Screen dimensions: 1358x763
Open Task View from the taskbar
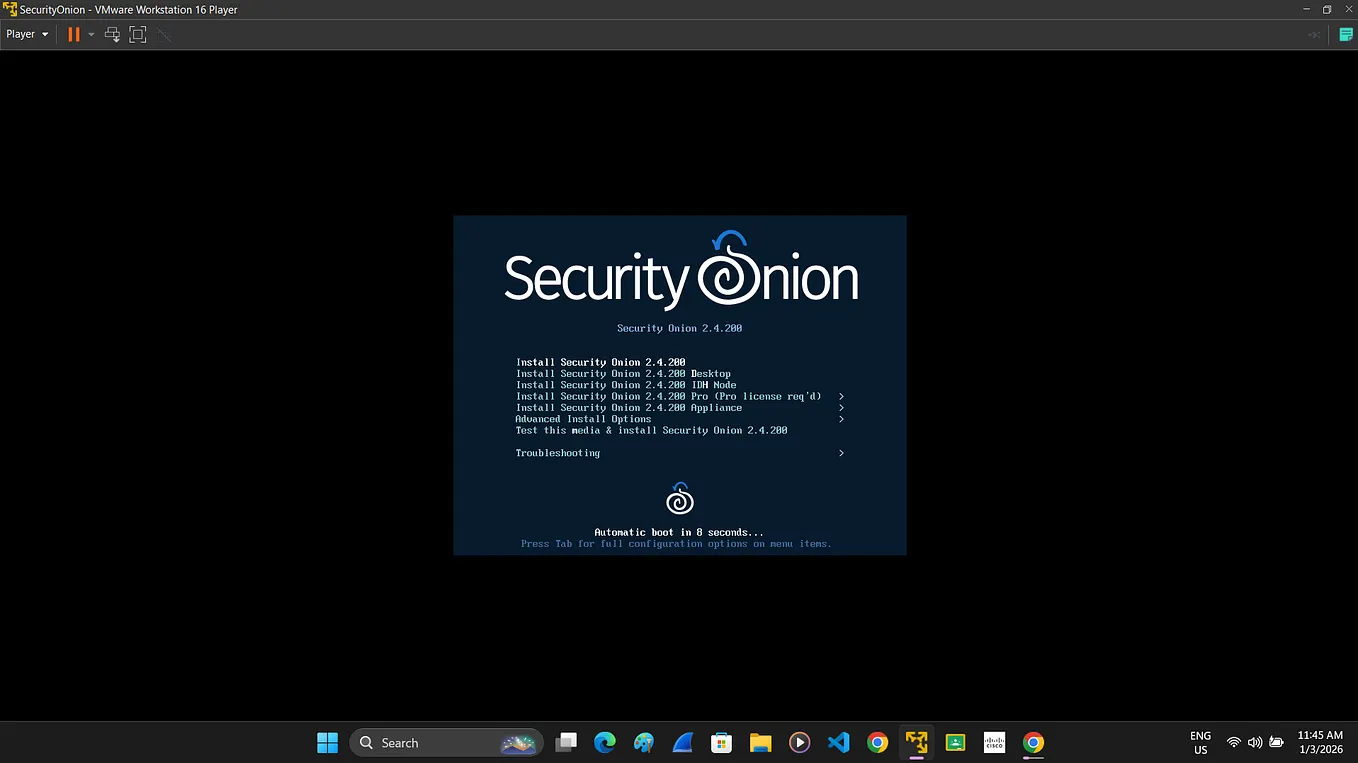click(x=566, y=743)
